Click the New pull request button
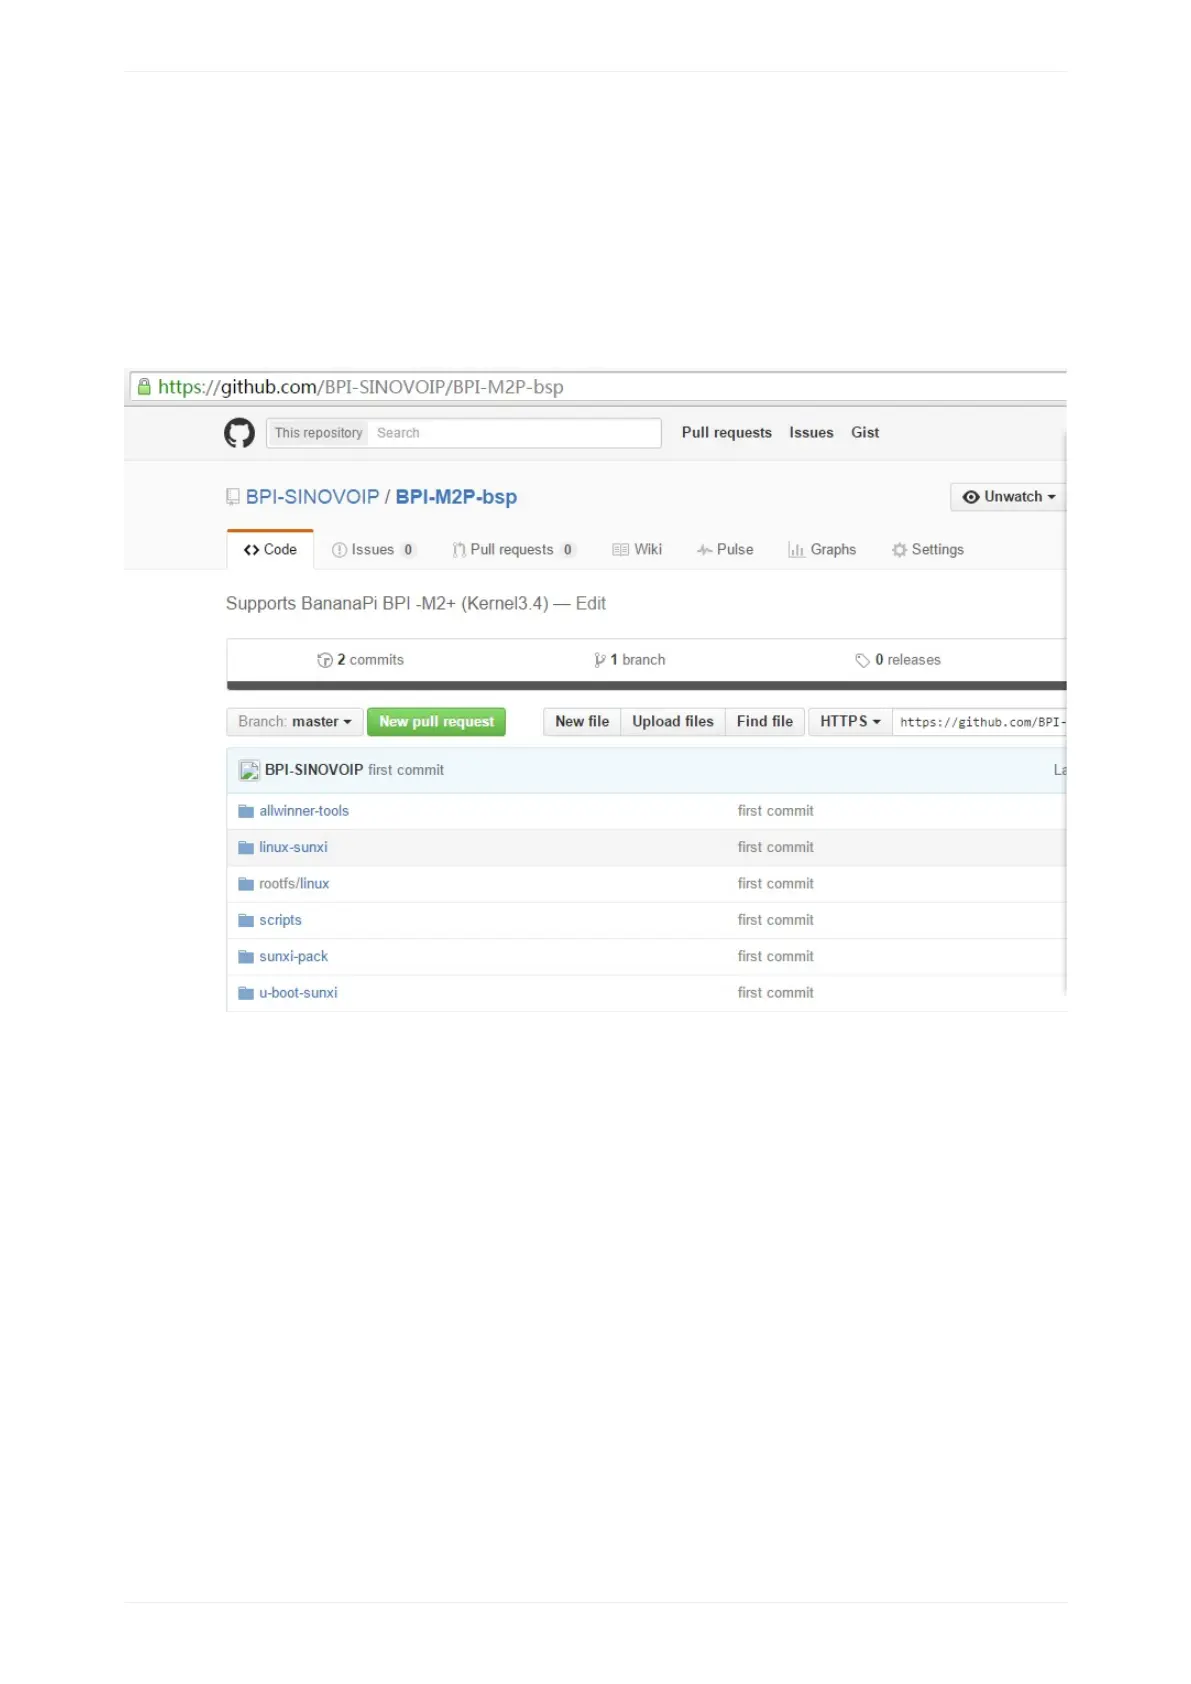Image resolution: width=1191 pixels, height=1684 pixels. (437, 722)
